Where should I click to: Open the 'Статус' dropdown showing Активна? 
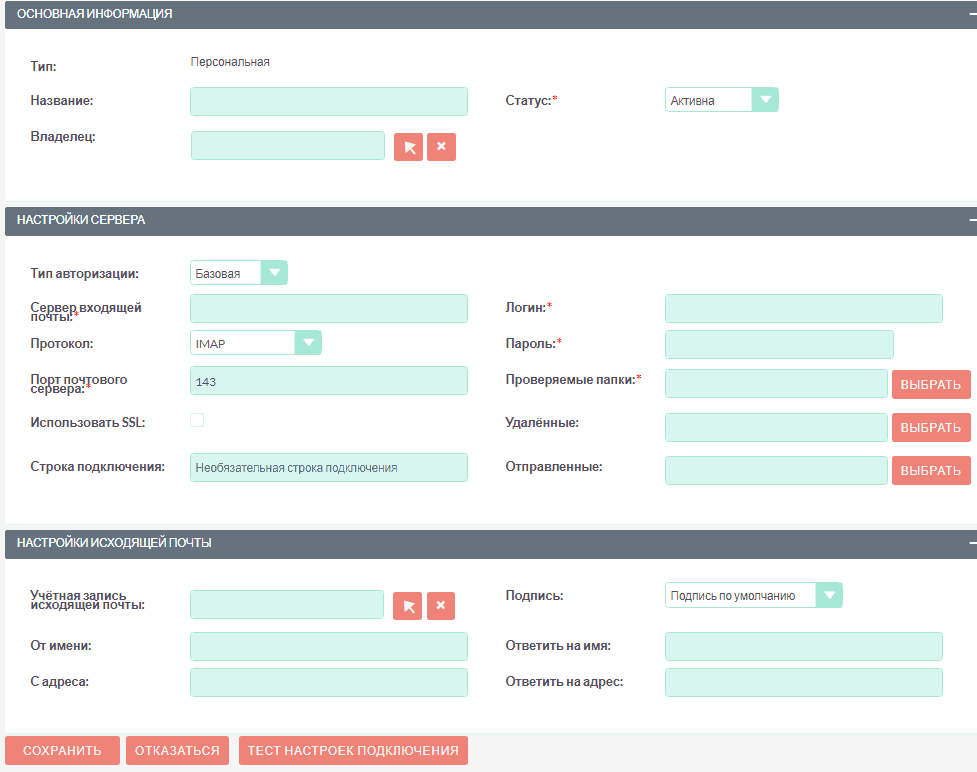(721, 100)
